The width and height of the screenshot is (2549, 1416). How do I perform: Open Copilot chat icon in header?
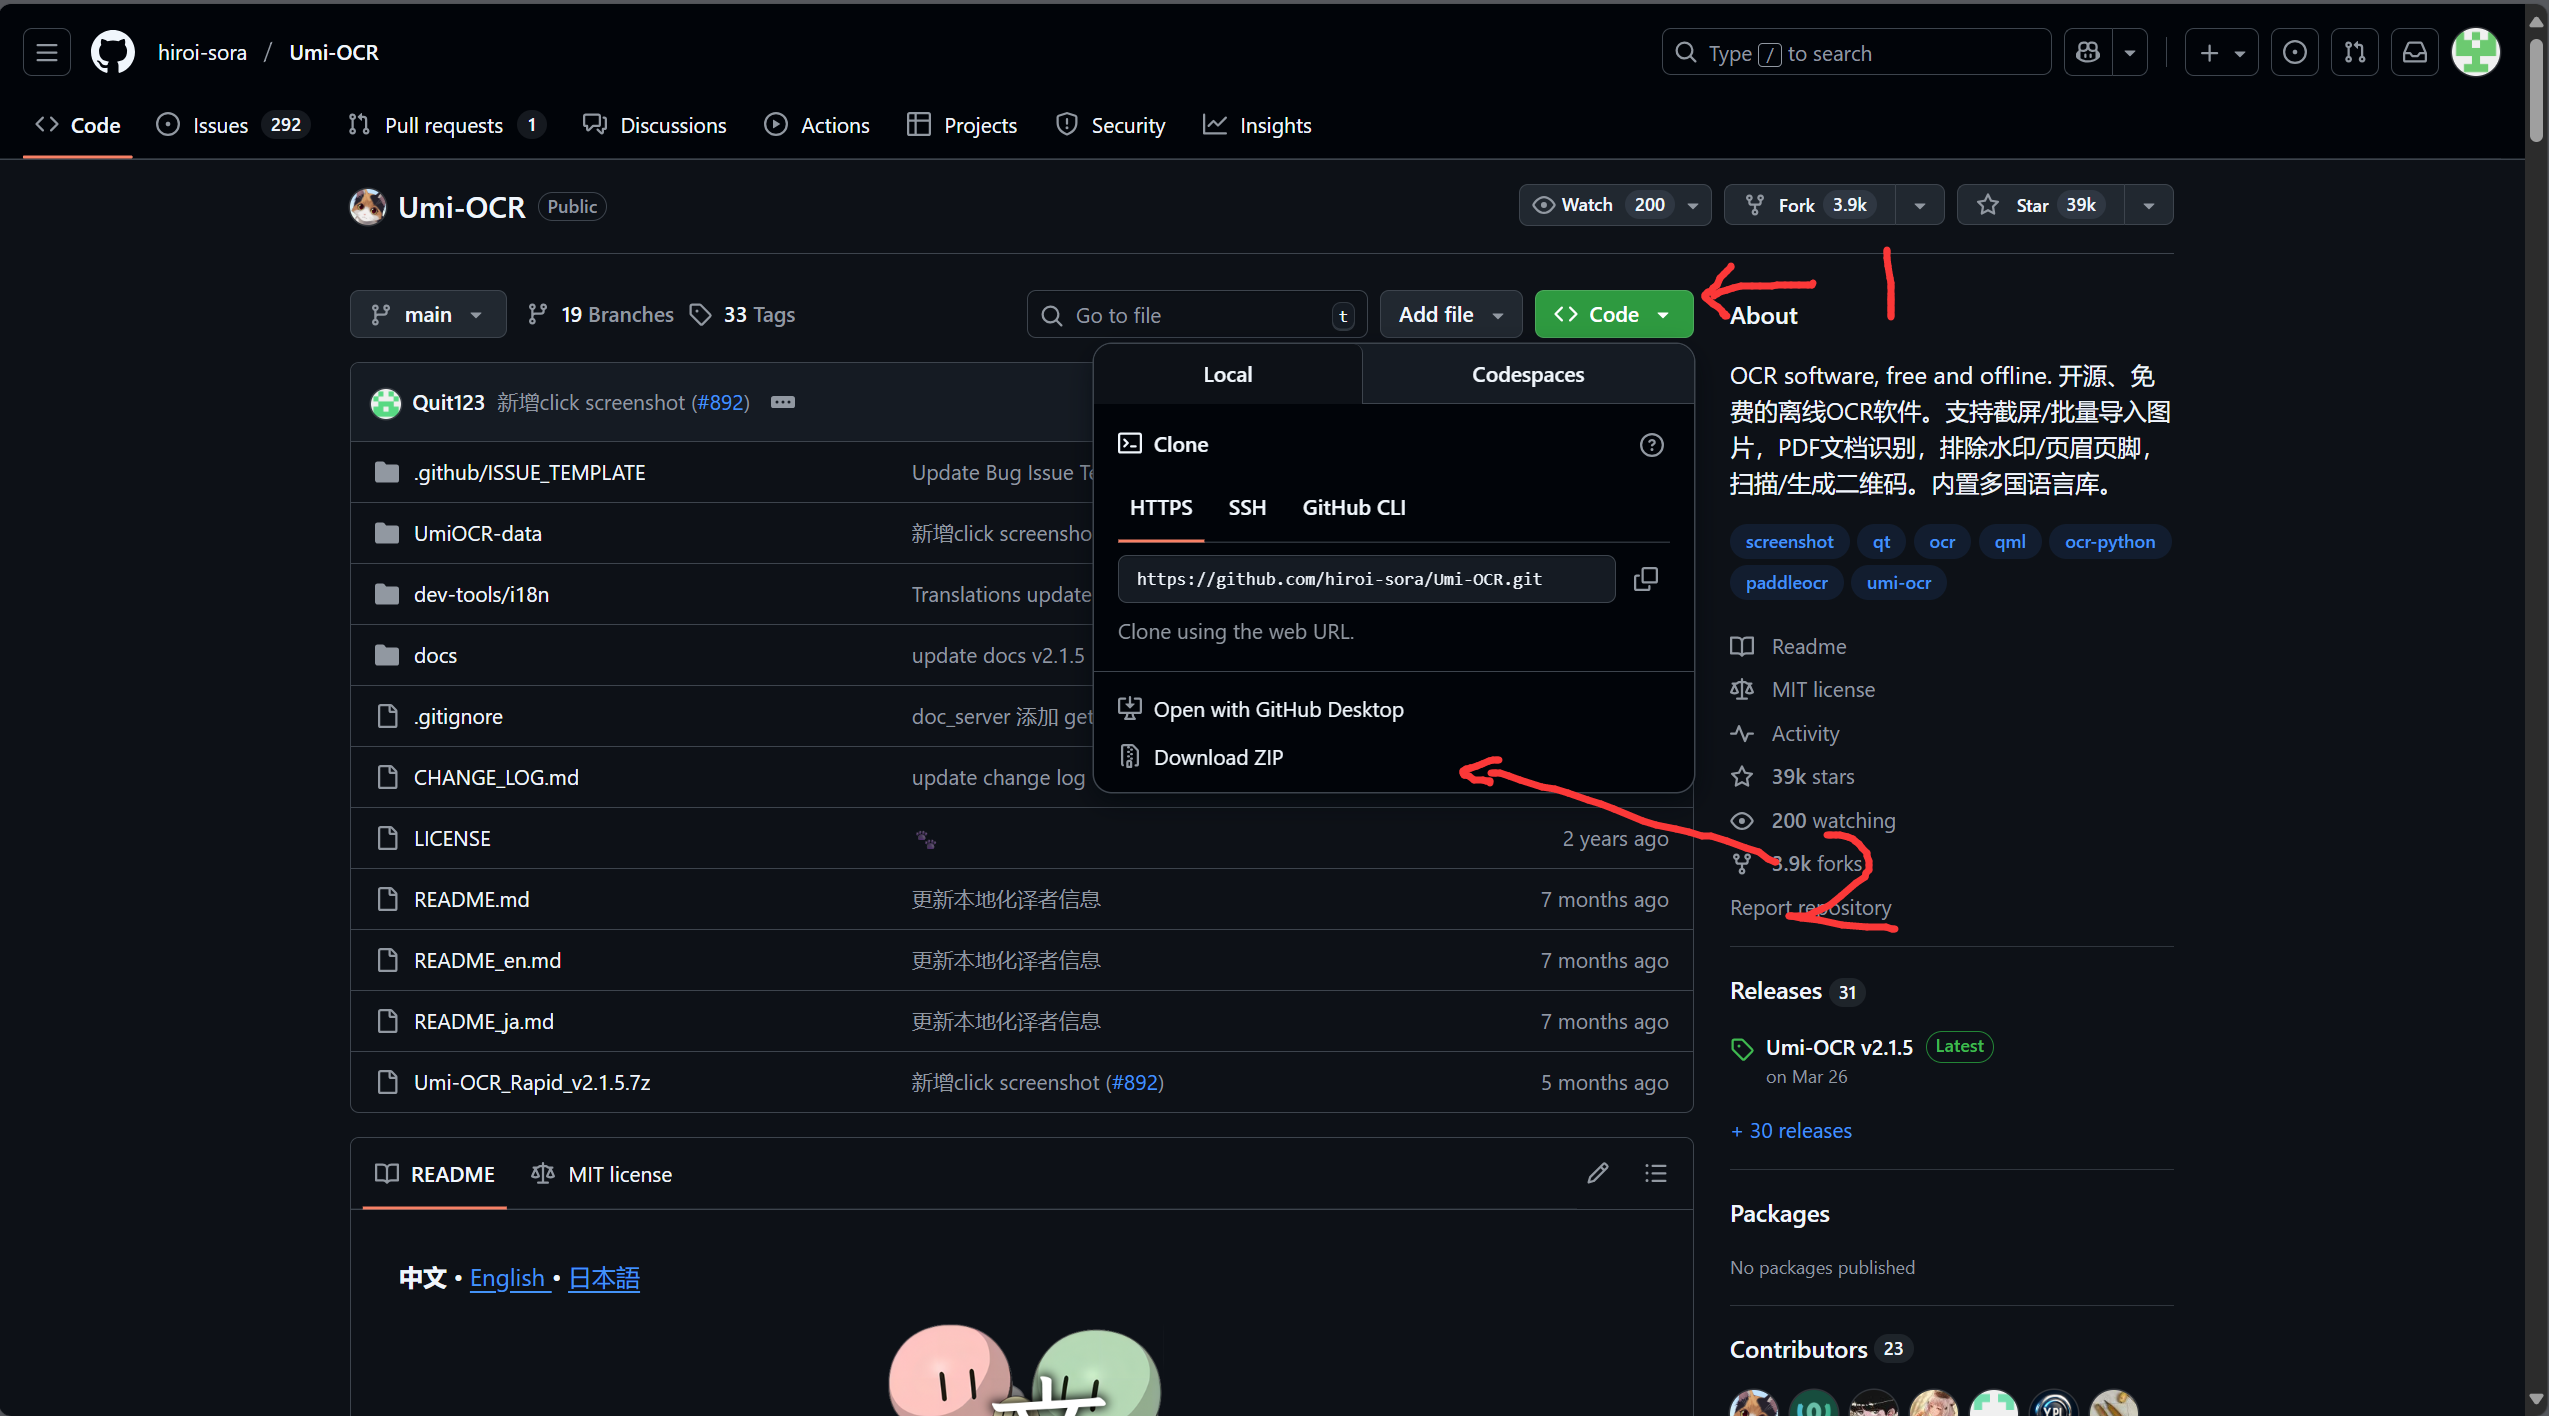click(2088, 53)
